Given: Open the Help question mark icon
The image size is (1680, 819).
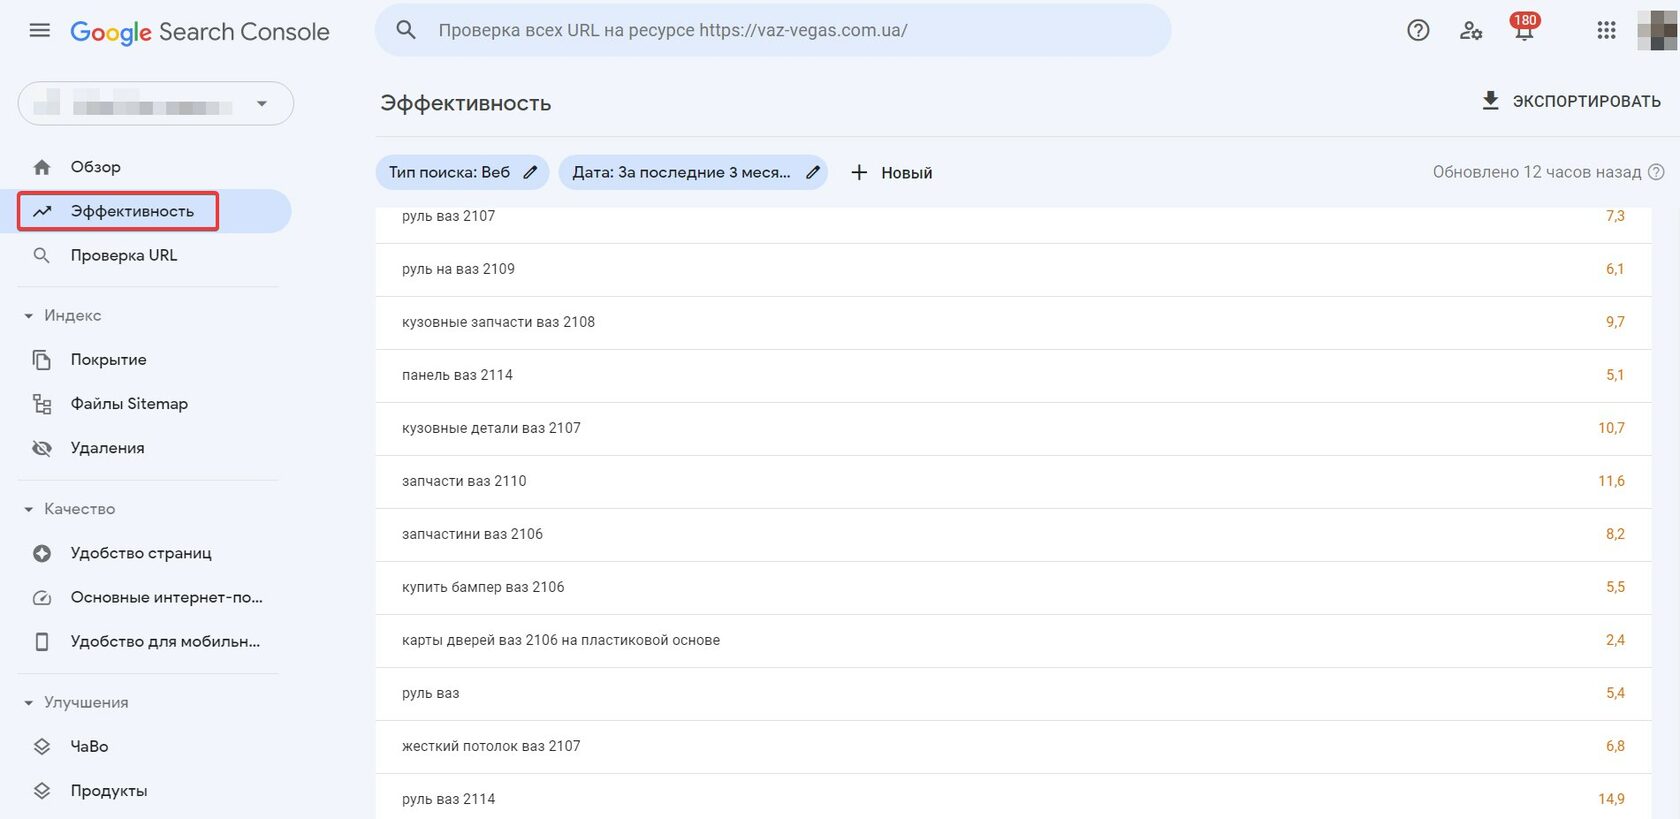Looking at the screenshot, I should [1418, 30].
